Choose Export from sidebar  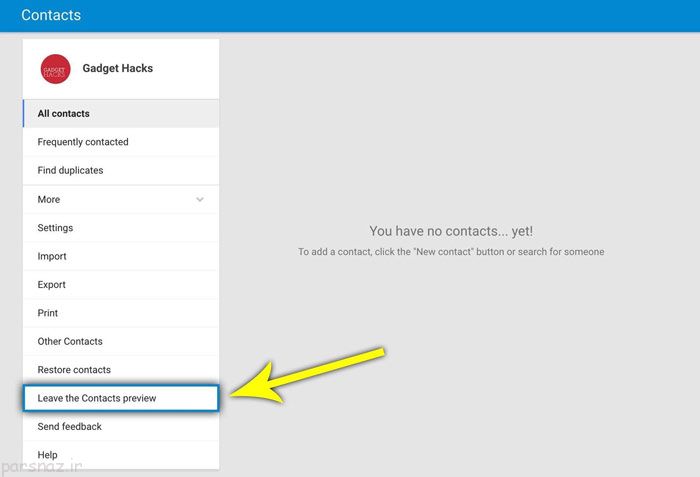pyautogui.click(x=121, y=285)
